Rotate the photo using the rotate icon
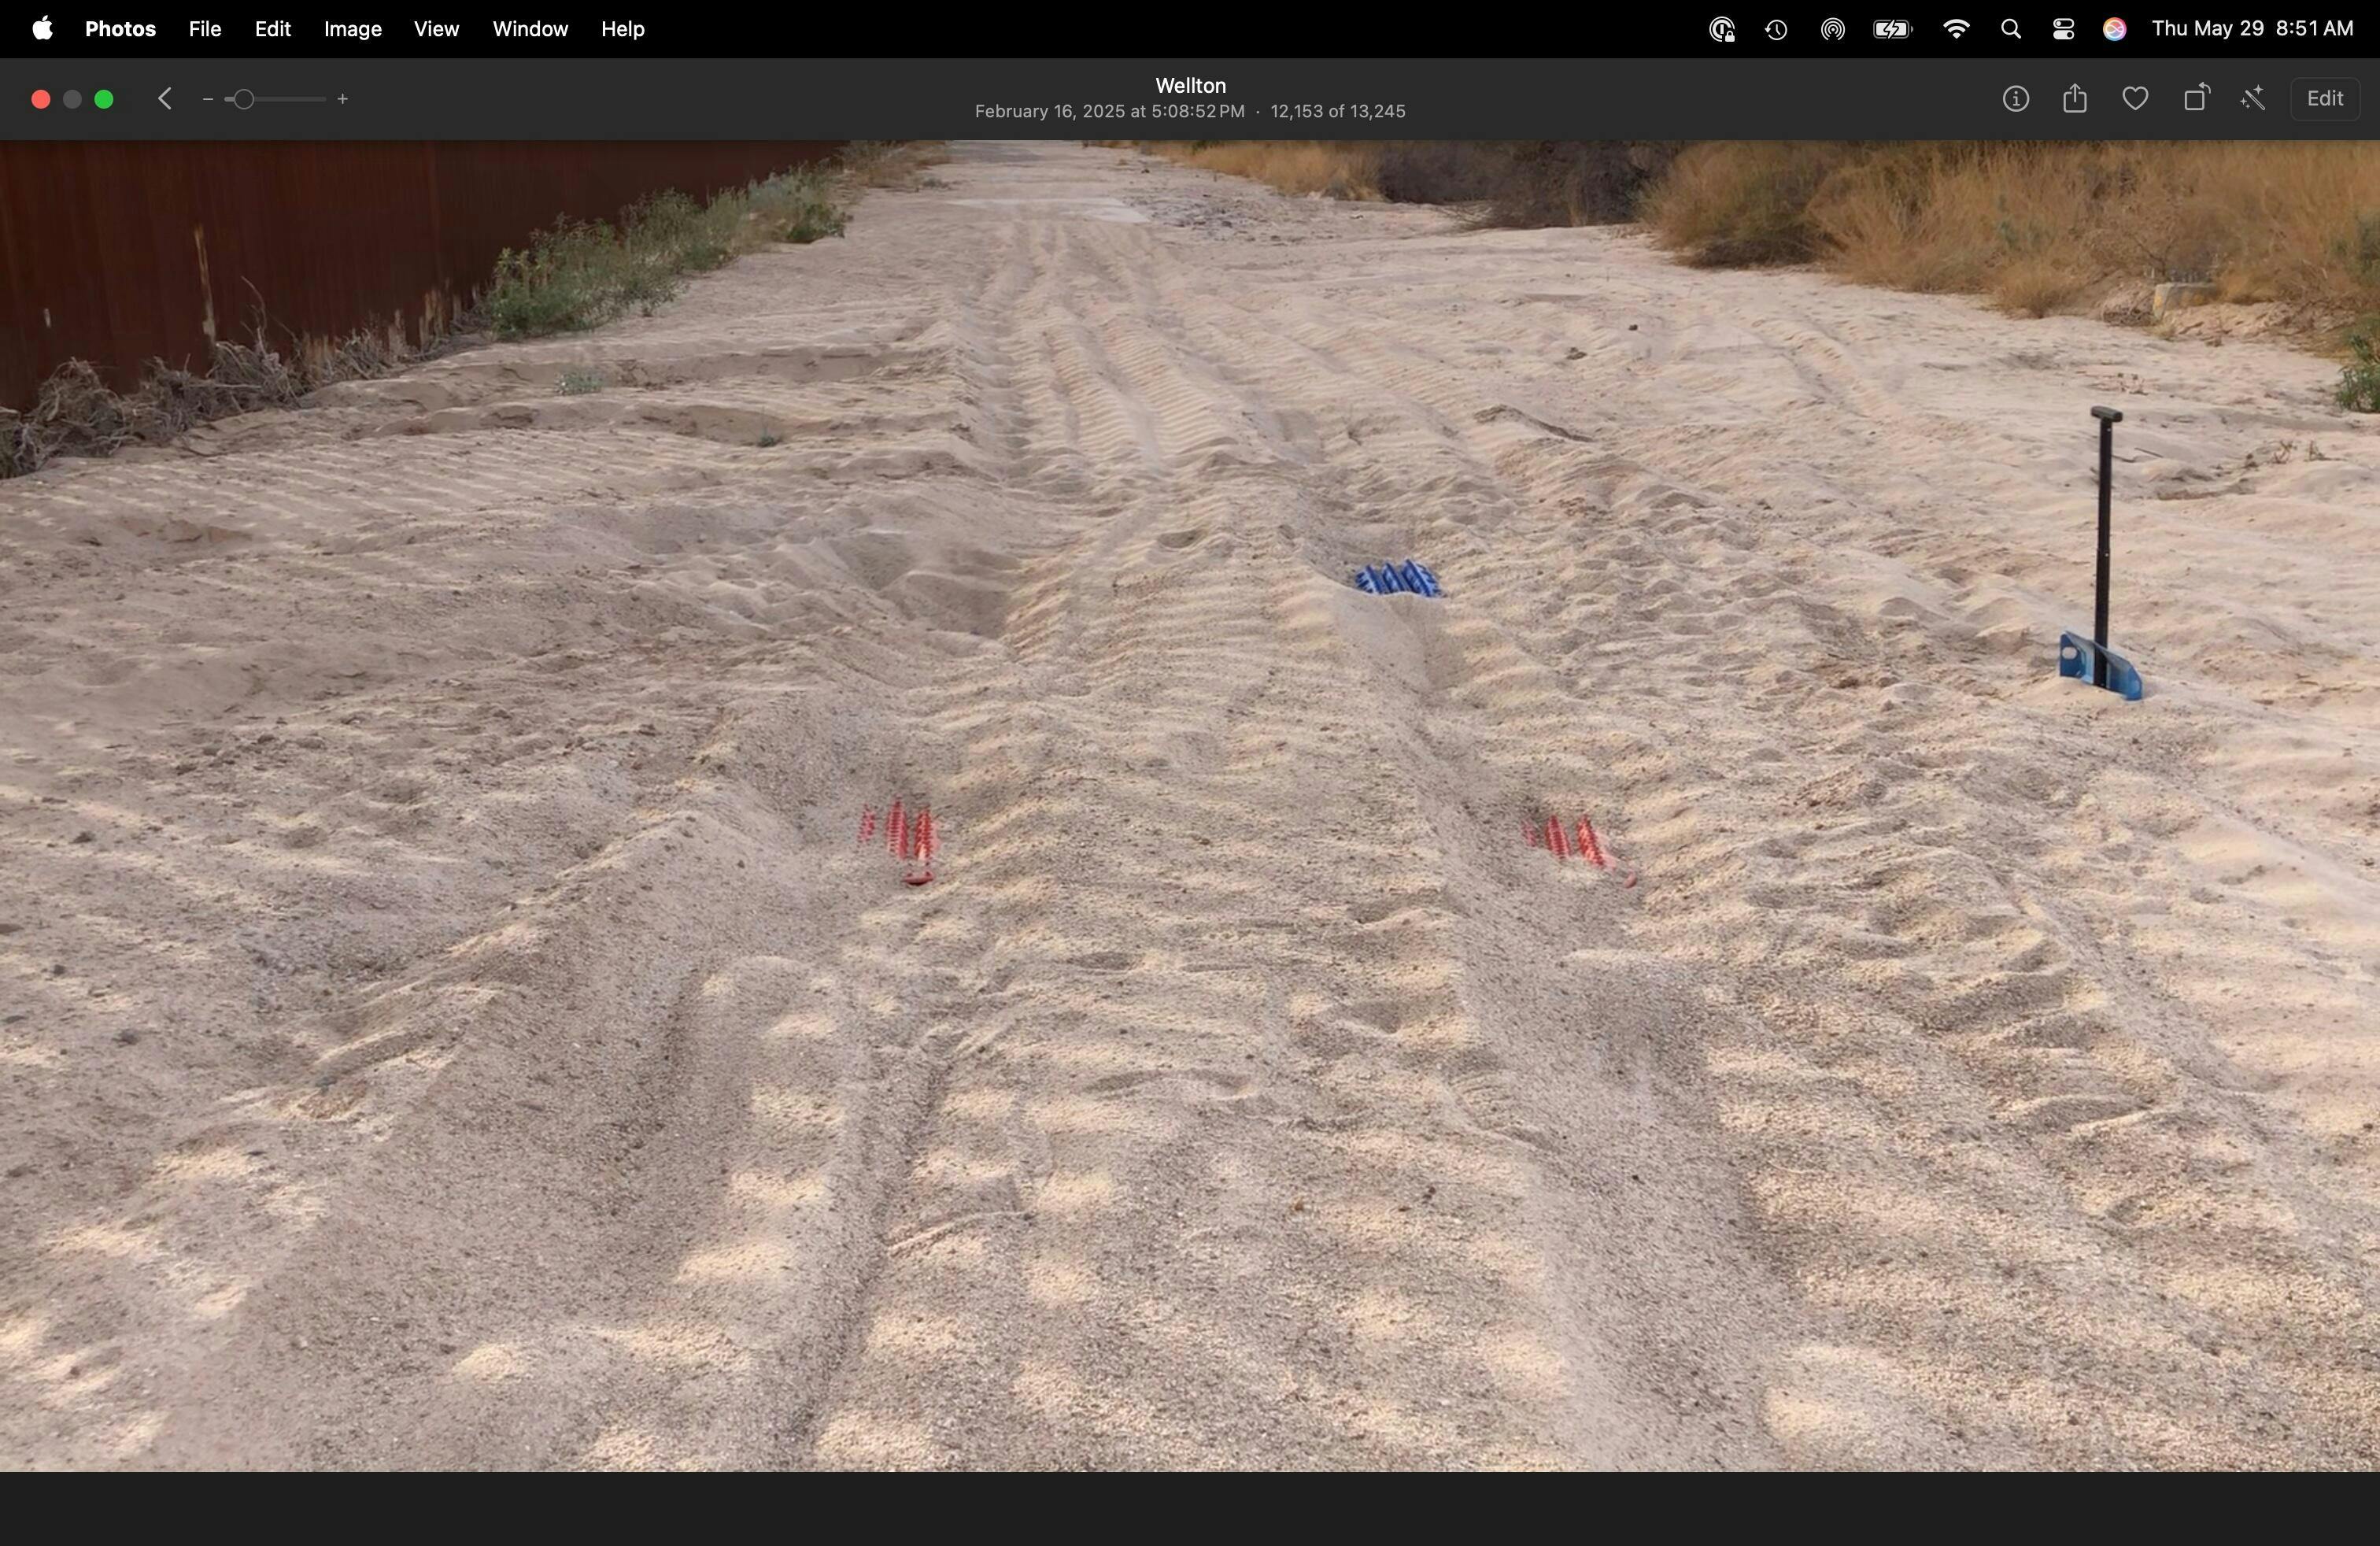Screen dimensions: 2380x1546 (2196, 98)
